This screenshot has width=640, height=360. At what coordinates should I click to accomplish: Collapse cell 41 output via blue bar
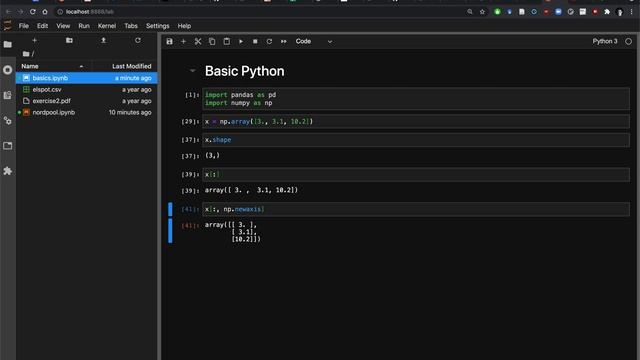tap(170, 231)
